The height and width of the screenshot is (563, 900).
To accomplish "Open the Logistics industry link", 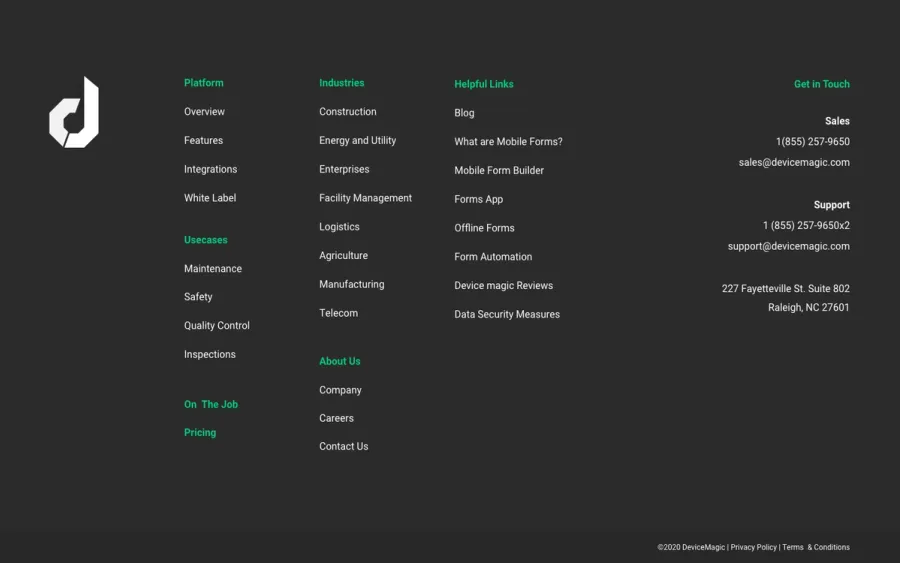I will coord(339,227).
